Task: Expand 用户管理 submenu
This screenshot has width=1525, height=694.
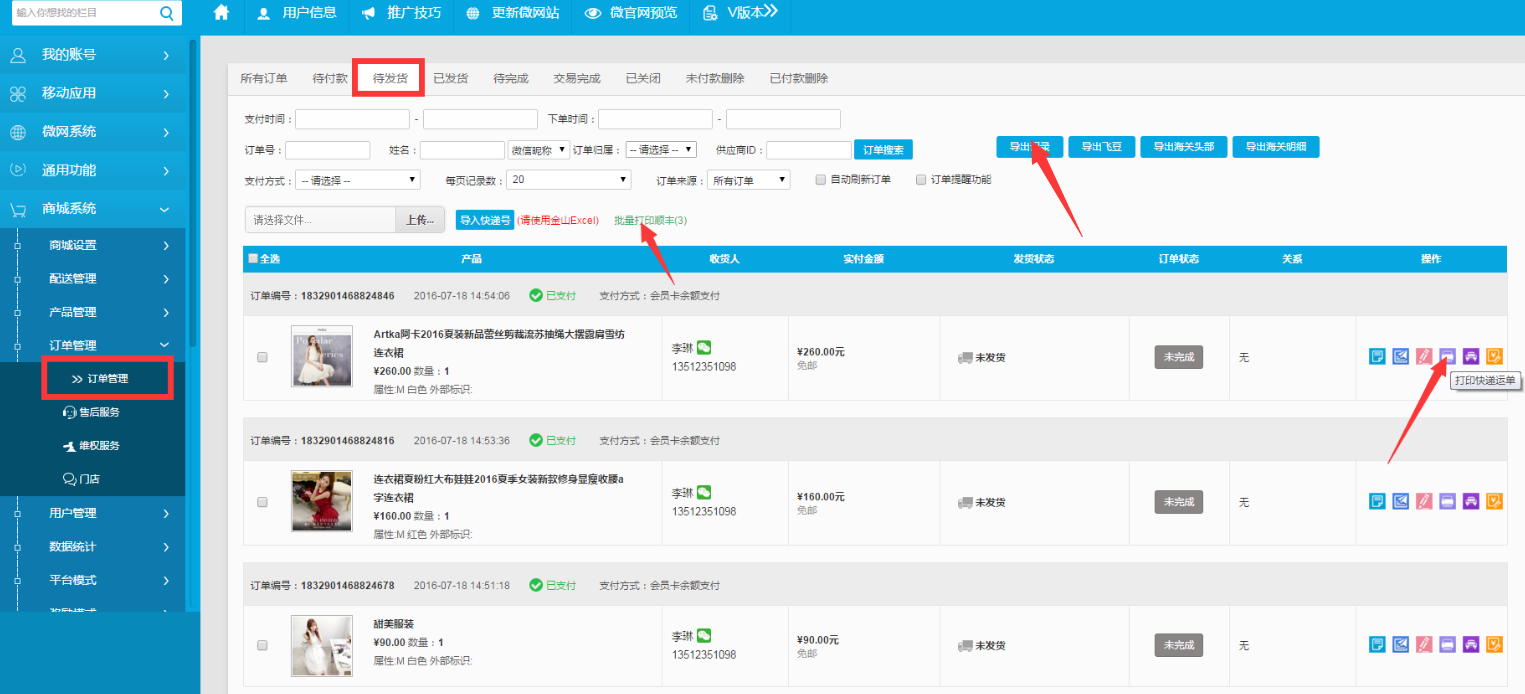Action: 93,513
